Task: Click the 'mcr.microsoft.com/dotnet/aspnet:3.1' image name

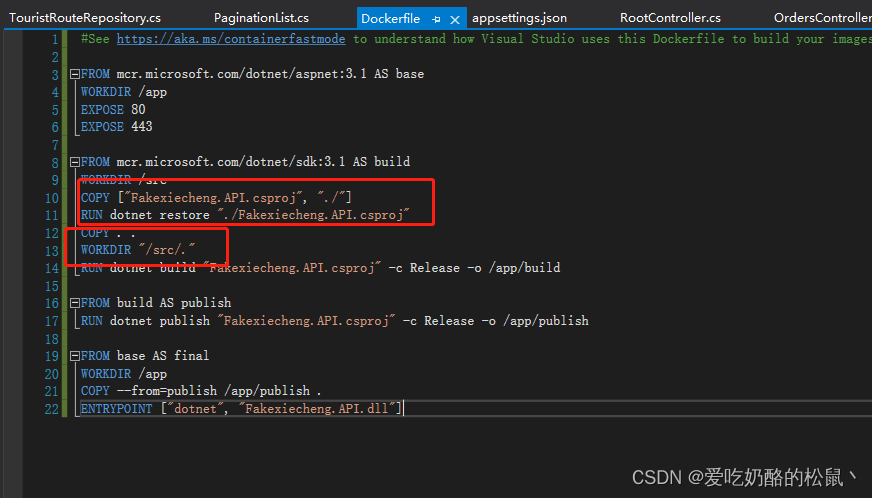Action: point(241,74)
